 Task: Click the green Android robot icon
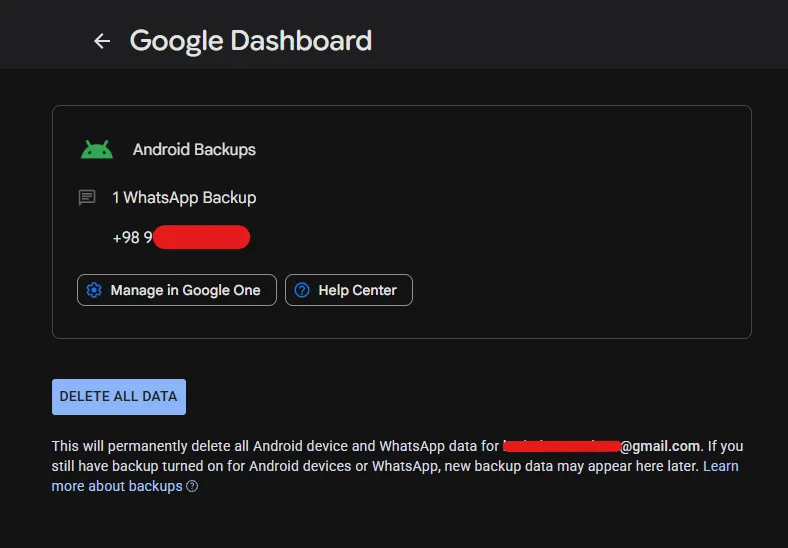97,150
